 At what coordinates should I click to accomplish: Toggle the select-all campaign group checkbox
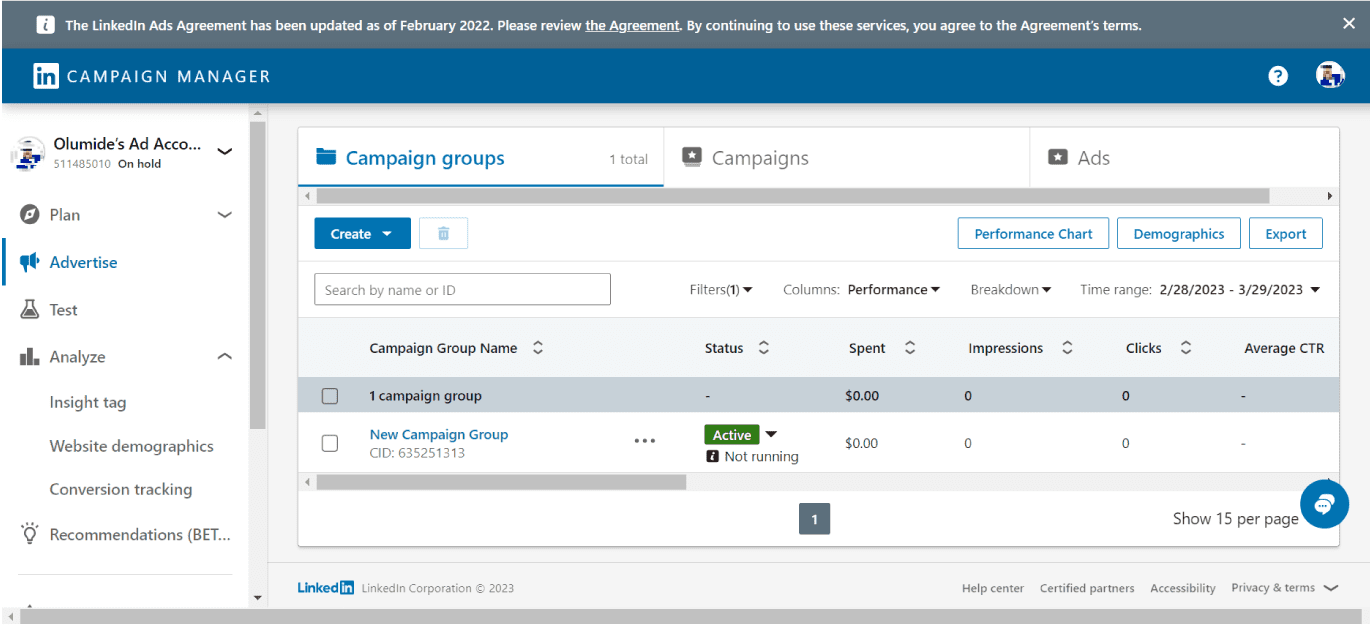tap(330, 397)
